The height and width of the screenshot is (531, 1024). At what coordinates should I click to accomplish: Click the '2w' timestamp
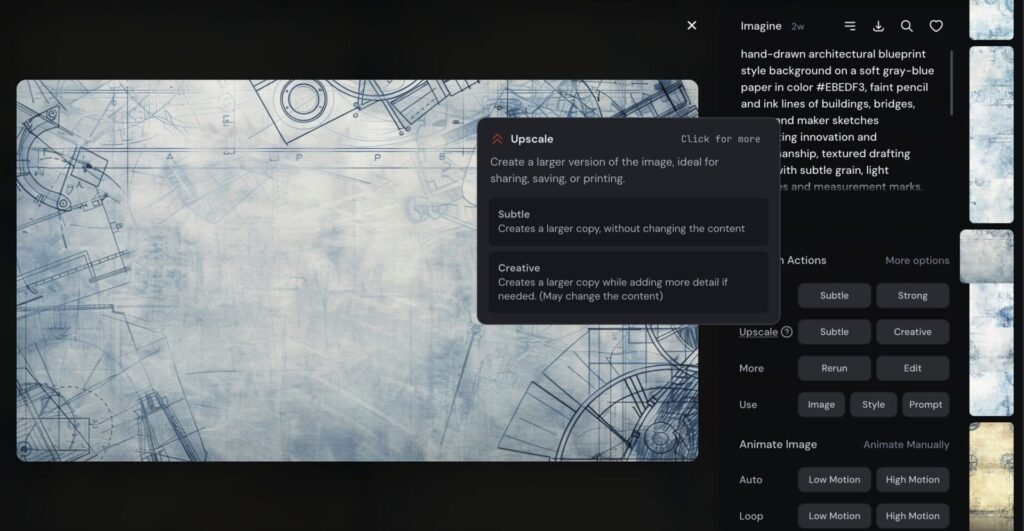[x=797, y=27]
